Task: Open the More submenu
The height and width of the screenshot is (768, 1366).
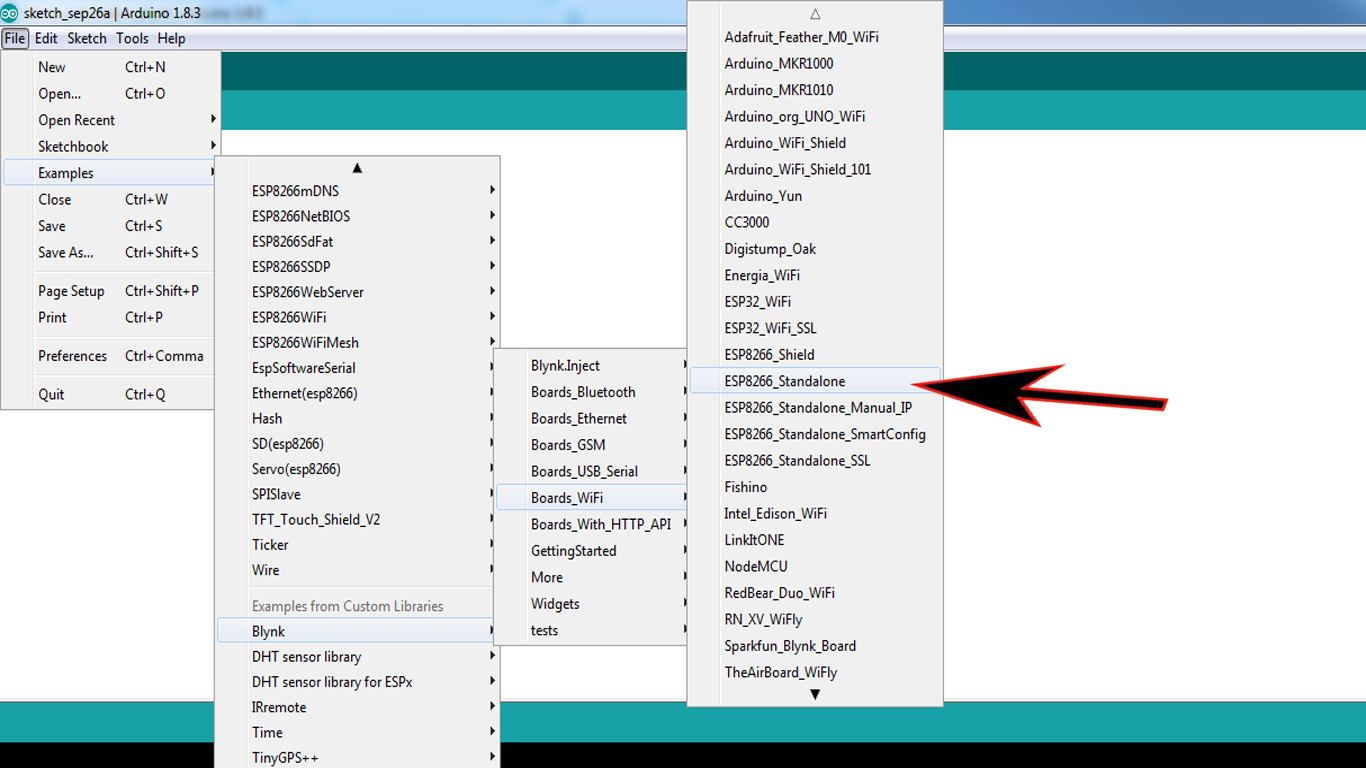Action: tap(592, 577)
